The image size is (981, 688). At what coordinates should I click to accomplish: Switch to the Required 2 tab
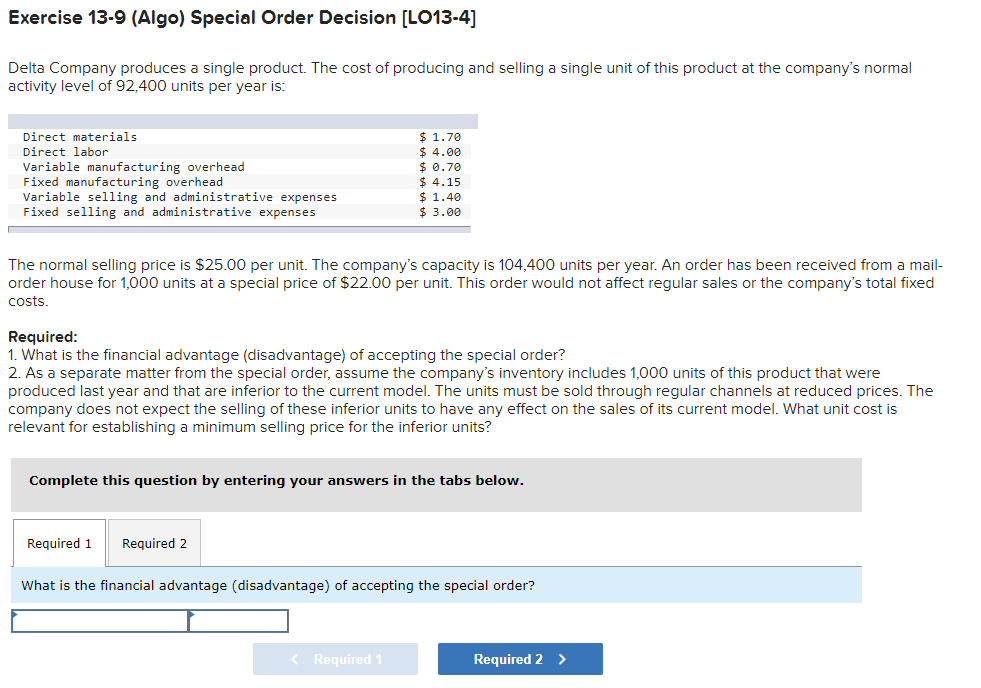pyautogui.click(x=155, y=543)
